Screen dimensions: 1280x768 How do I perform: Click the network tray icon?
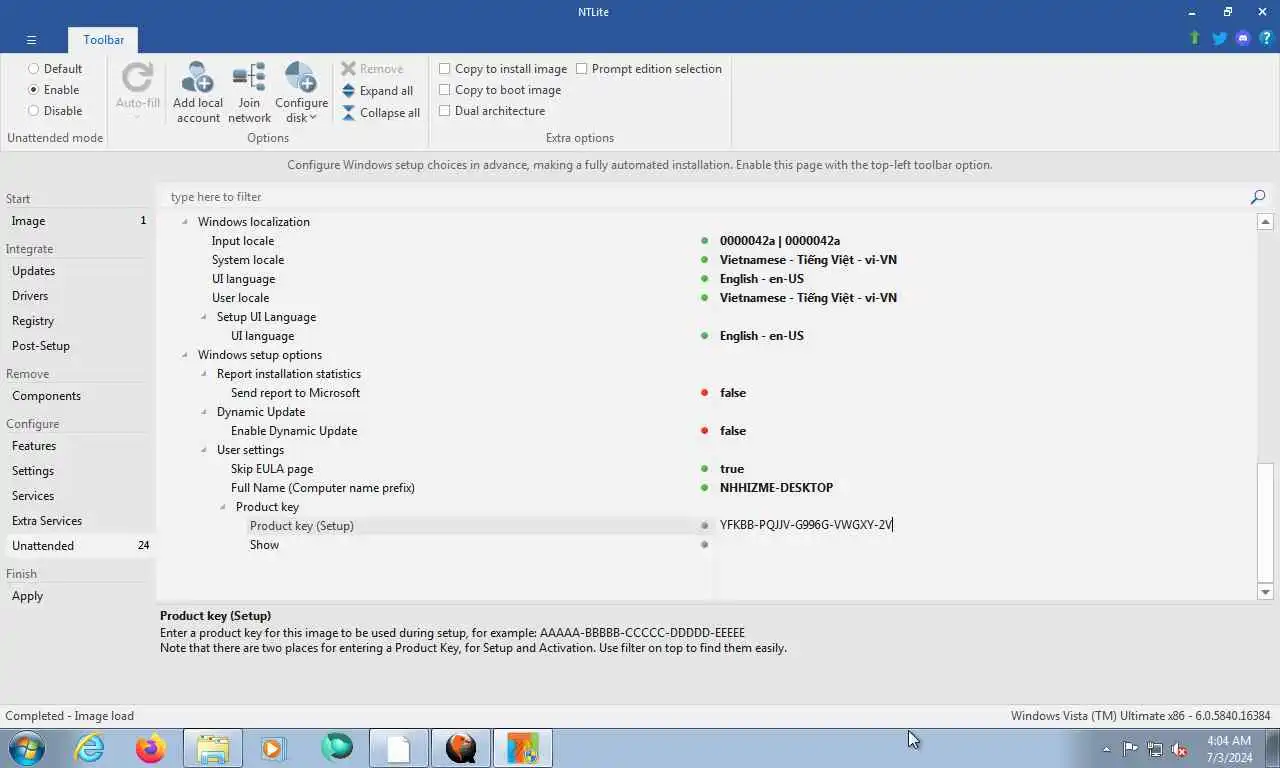(x=1155, y=749)
